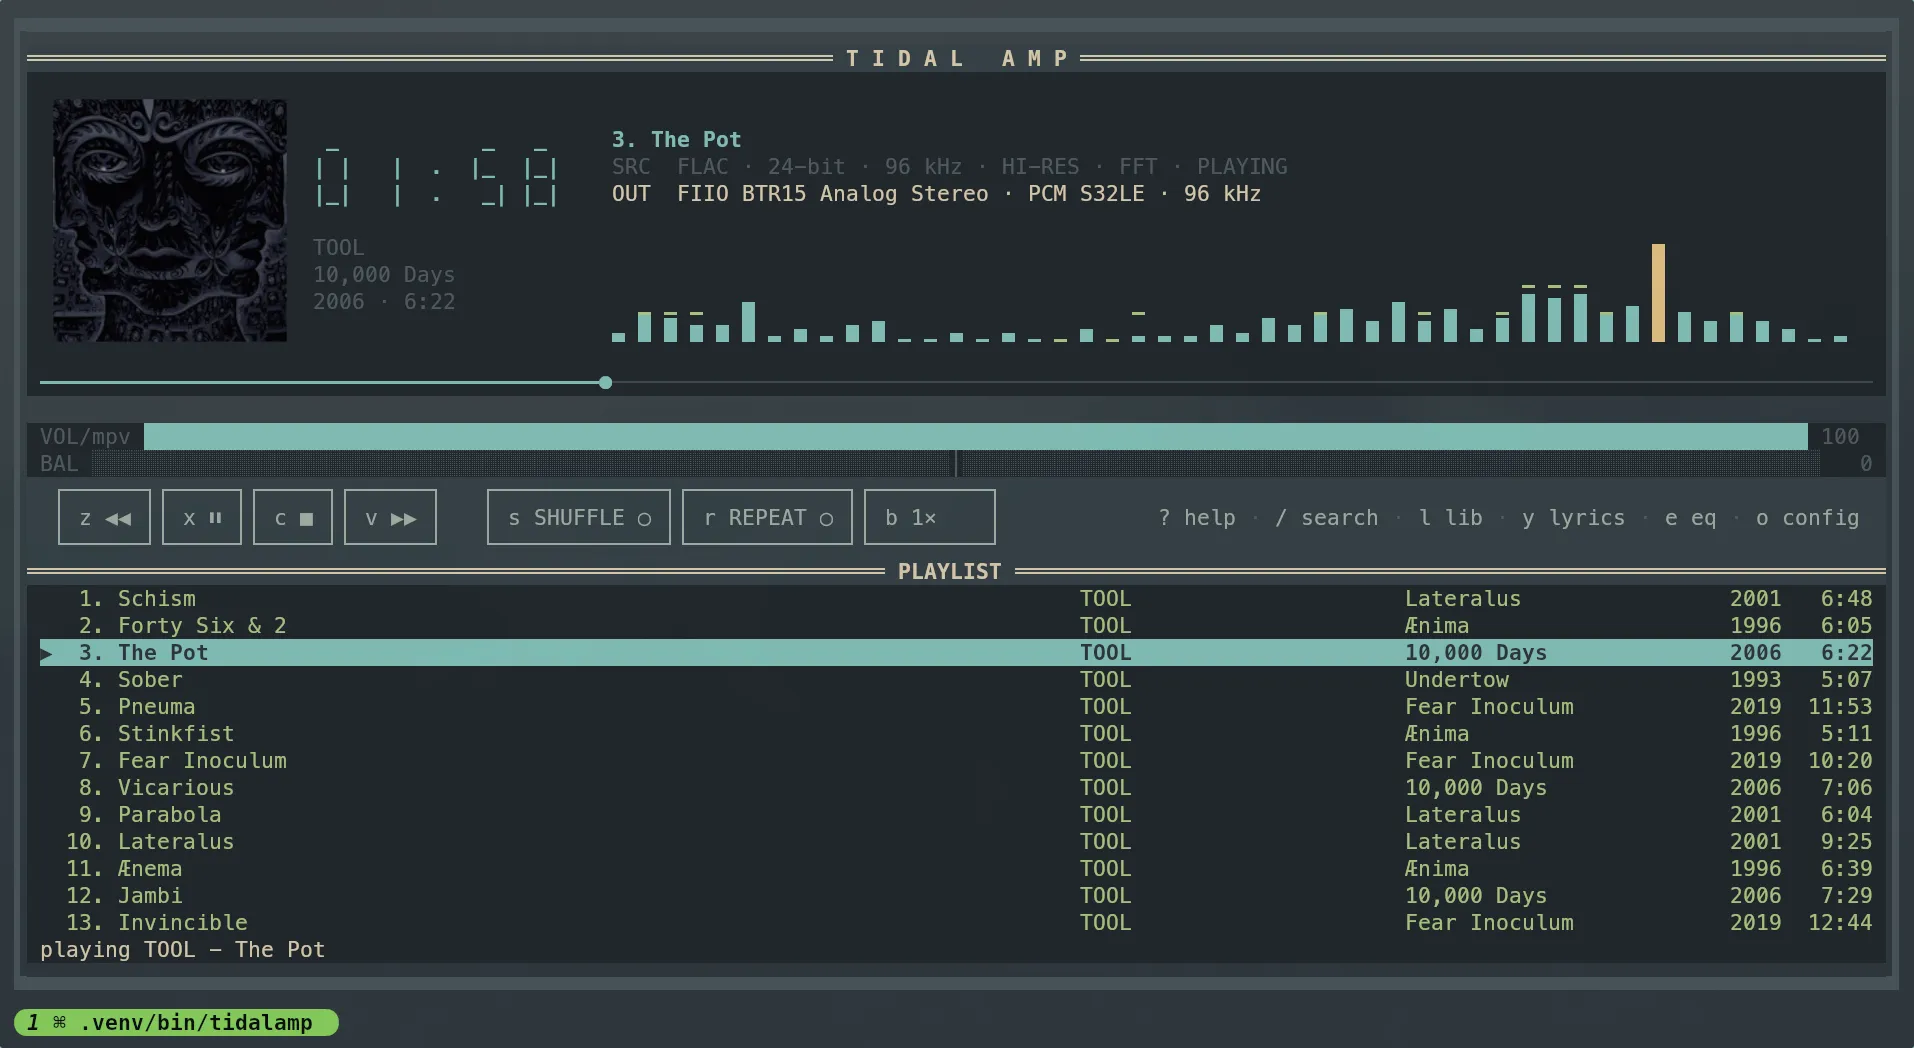This screenshot has width=1914, height=1048.
Task: Open the lib library view
Action: tap(1451, 518)
